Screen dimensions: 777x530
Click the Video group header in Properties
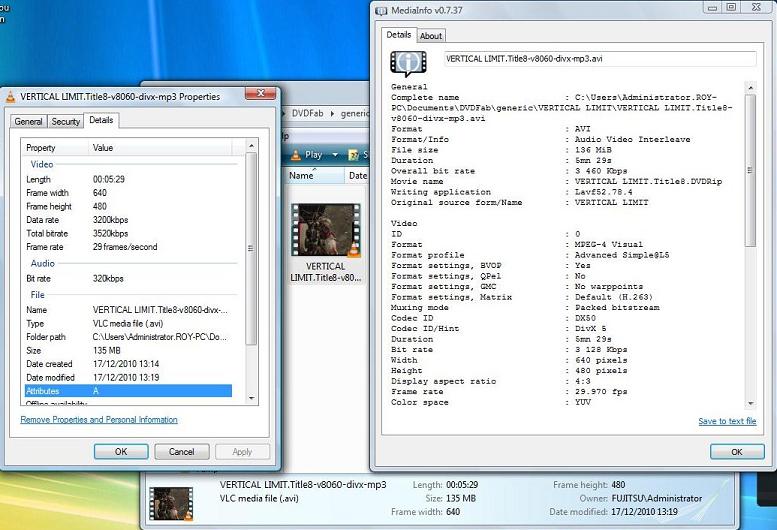click(42, 164)
